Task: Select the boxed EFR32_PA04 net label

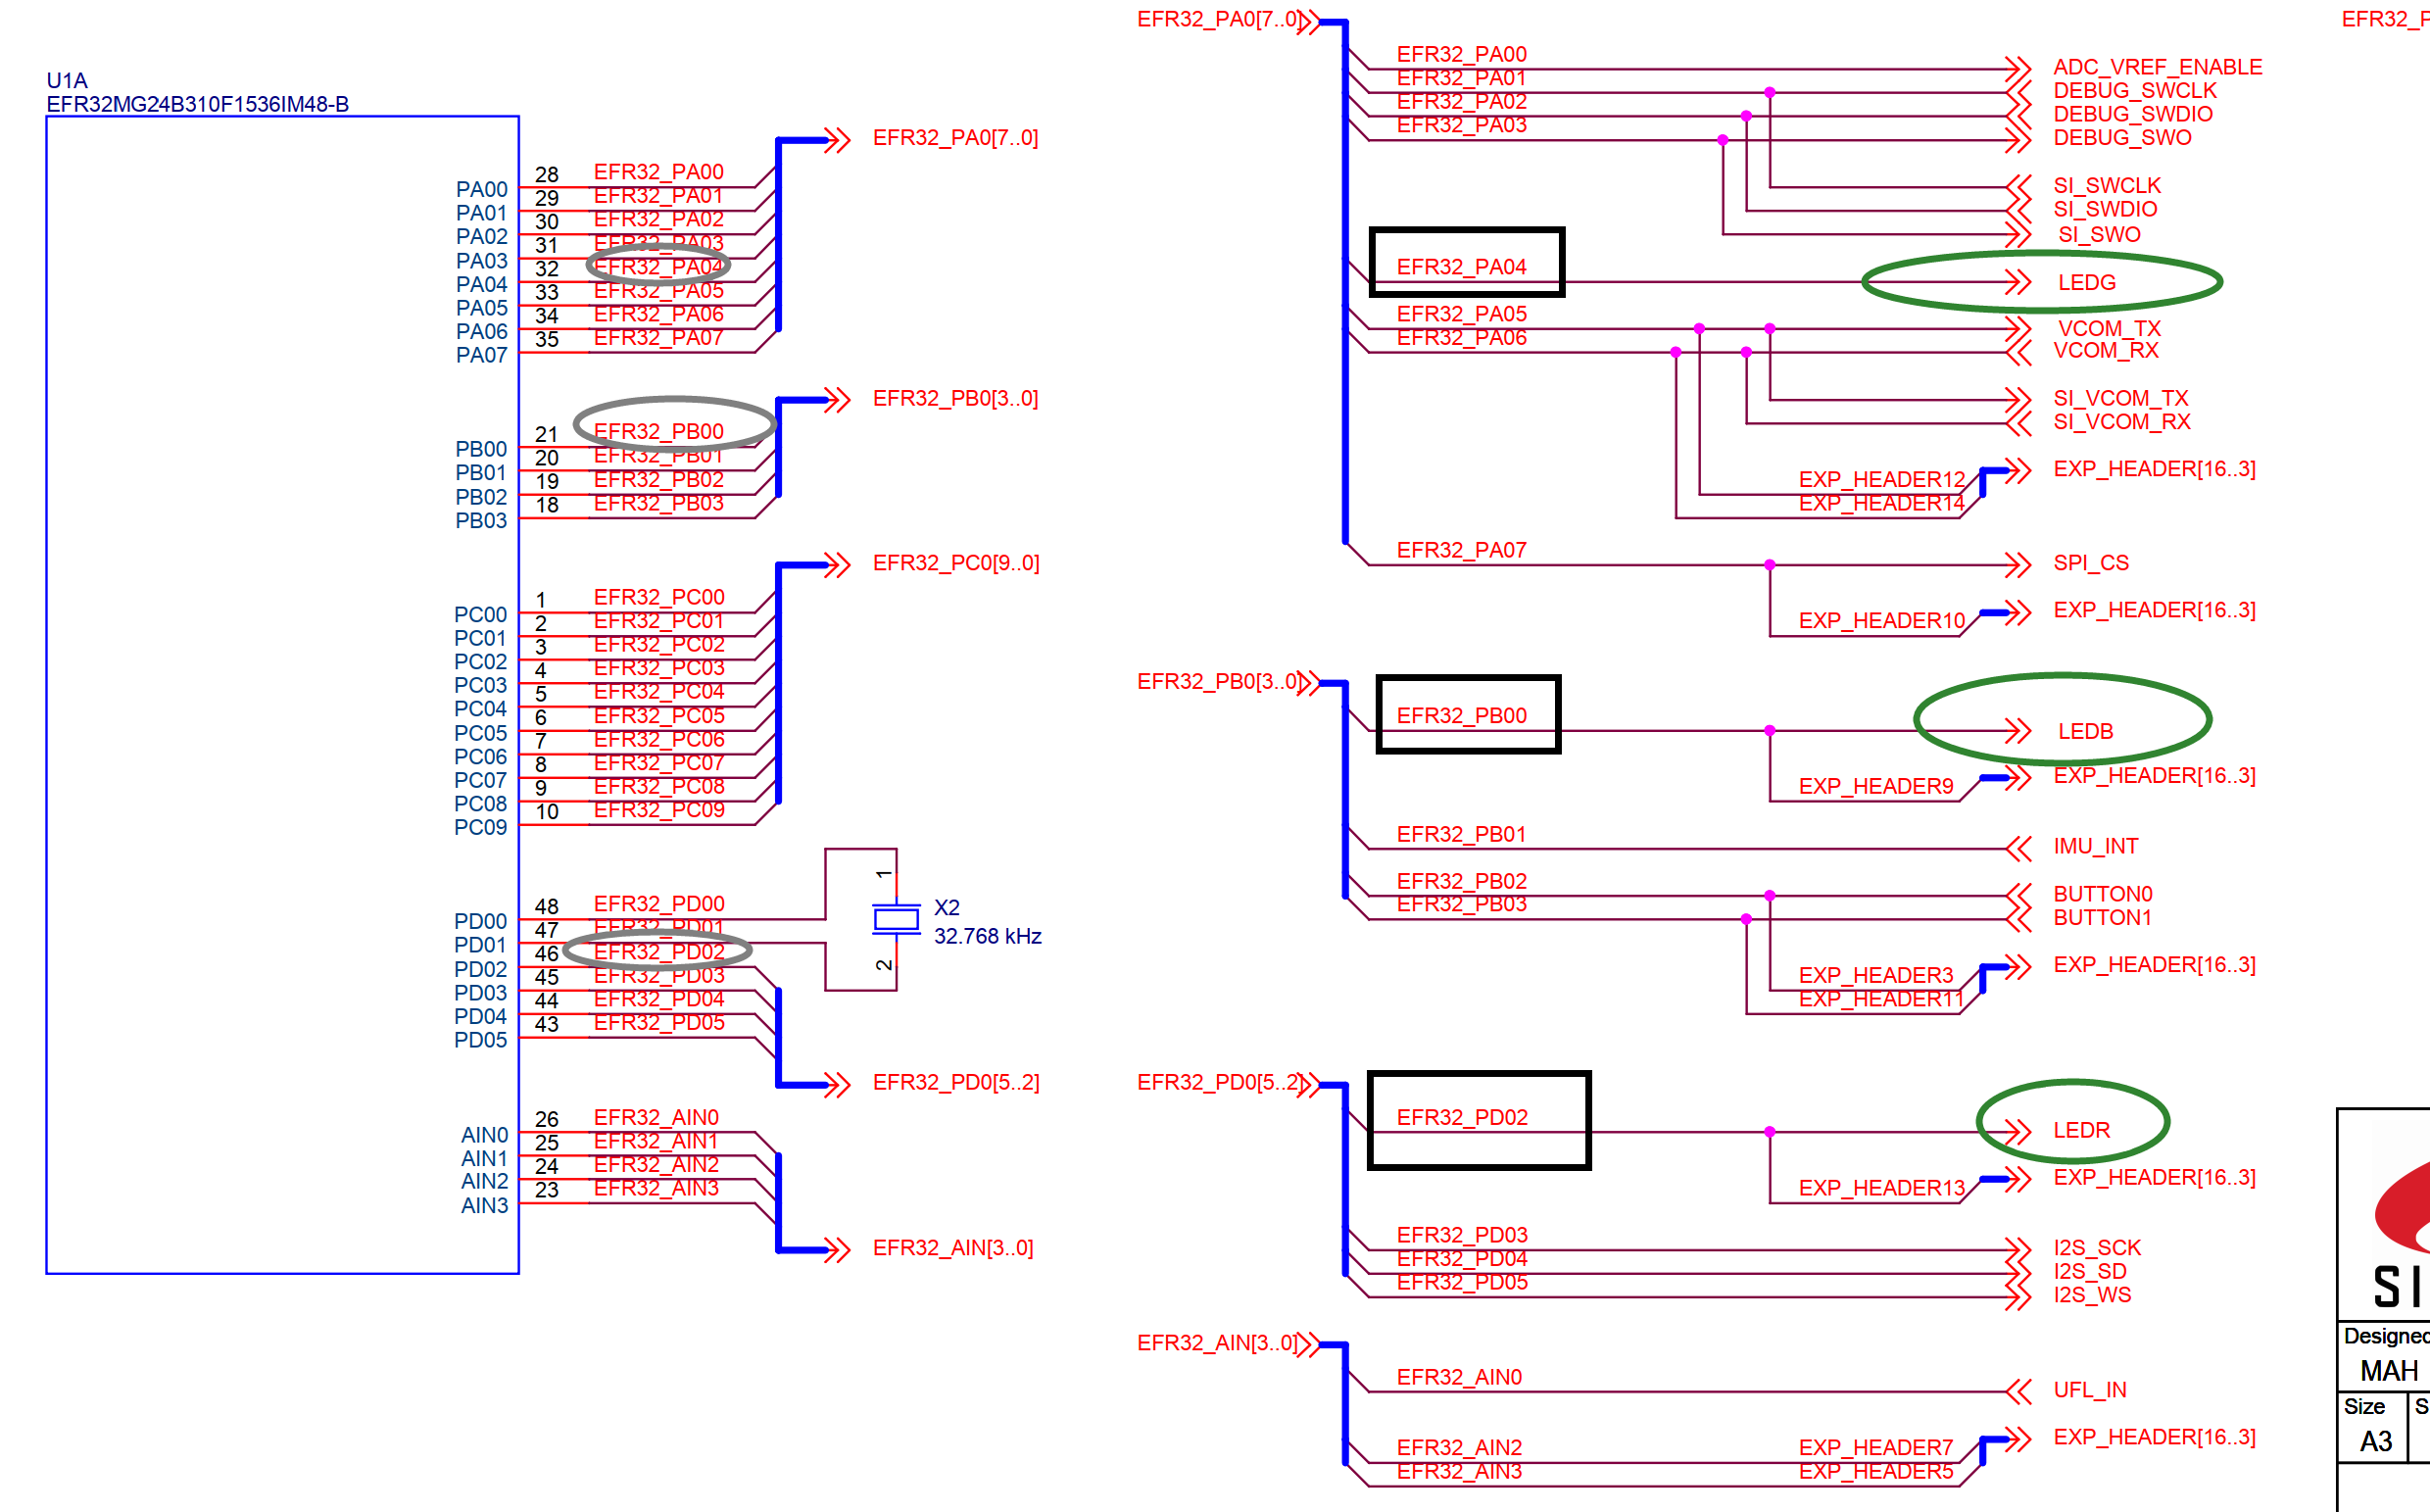Action: [x=1461, y=267]
